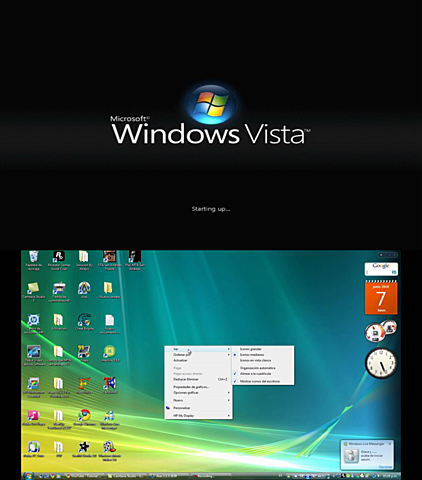Click Actualizar in the context menu
This screenshot has height=480, width=422.
tap(198, 360)
